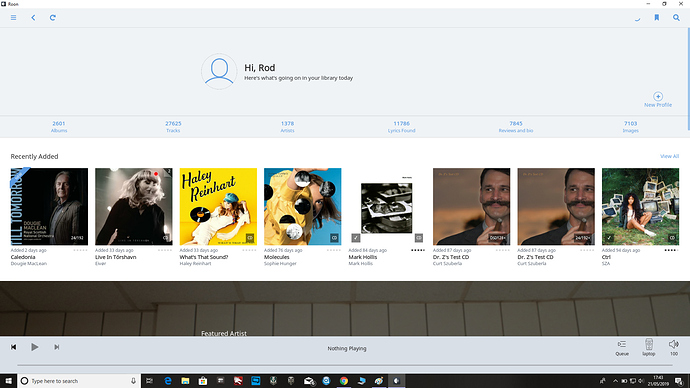Click CD format badge on What's That Sound? cover
Viewport: 690px width, 388px height.
click(250, 238)
